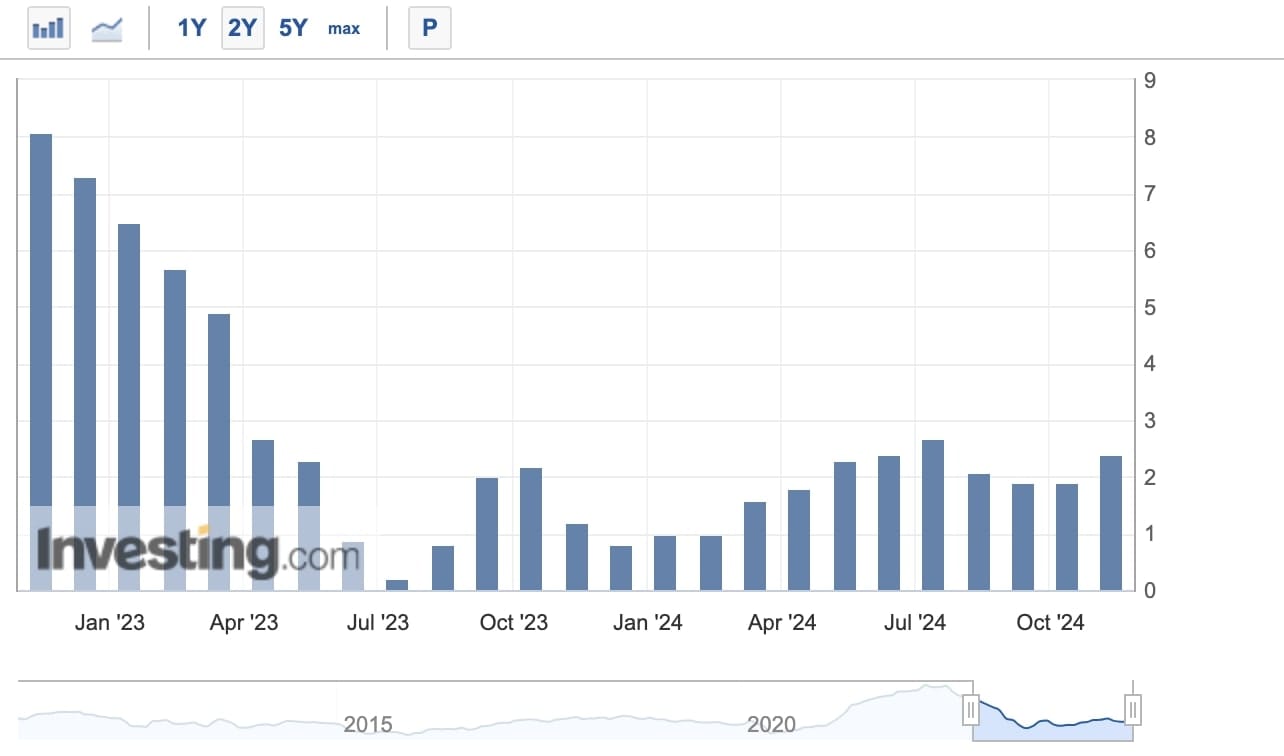Click the Apr '23 axis label
Image resolution: width=1284 pixels, height=756 pixels.
(243, 622)
